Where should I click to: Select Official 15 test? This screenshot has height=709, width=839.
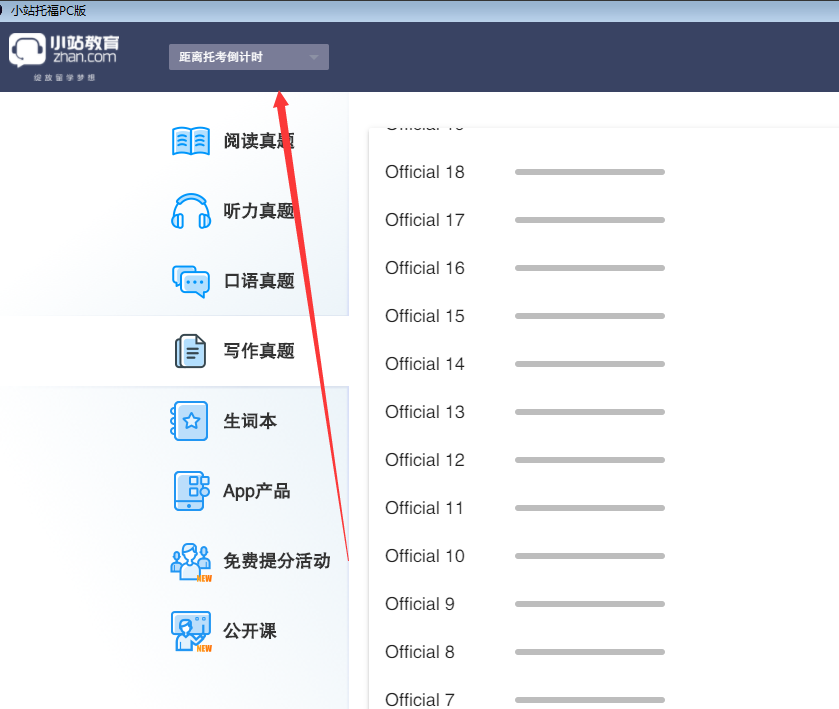click(425, 316)
